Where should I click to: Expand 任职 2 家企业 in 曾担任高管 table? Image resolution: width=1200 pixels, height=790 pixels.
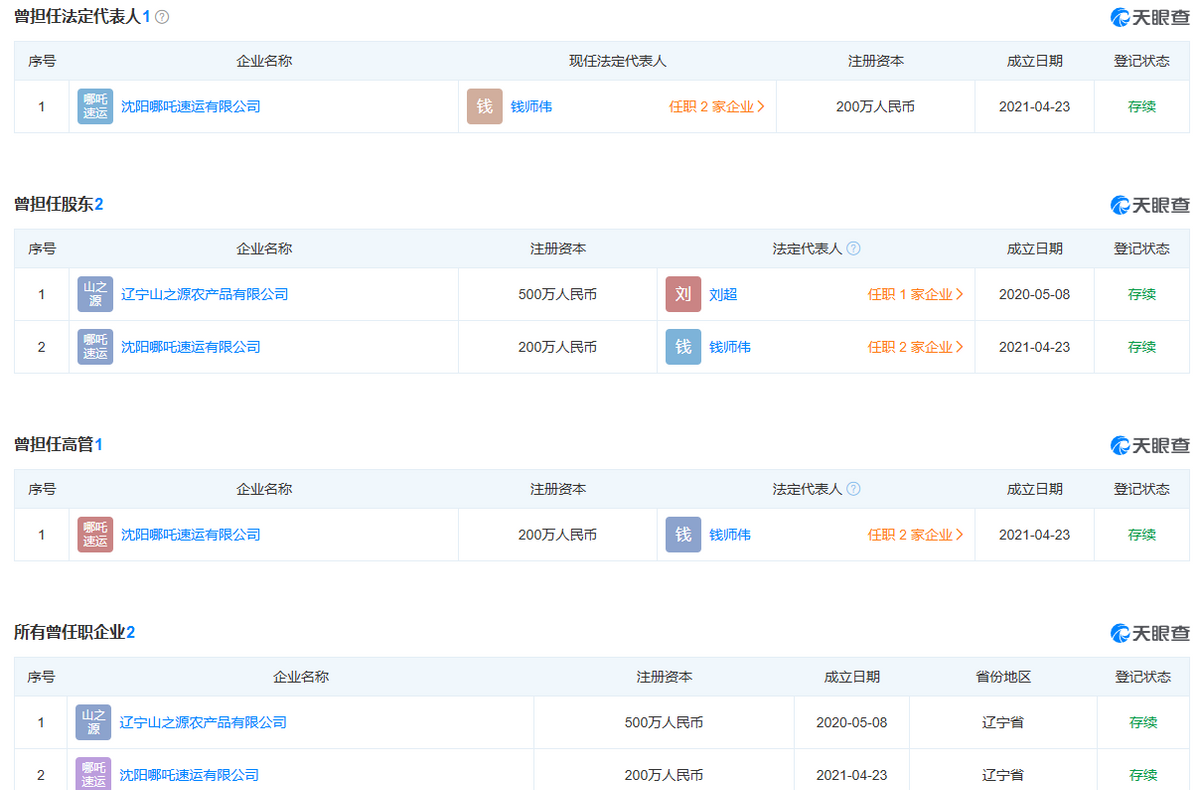pos(915,535)
